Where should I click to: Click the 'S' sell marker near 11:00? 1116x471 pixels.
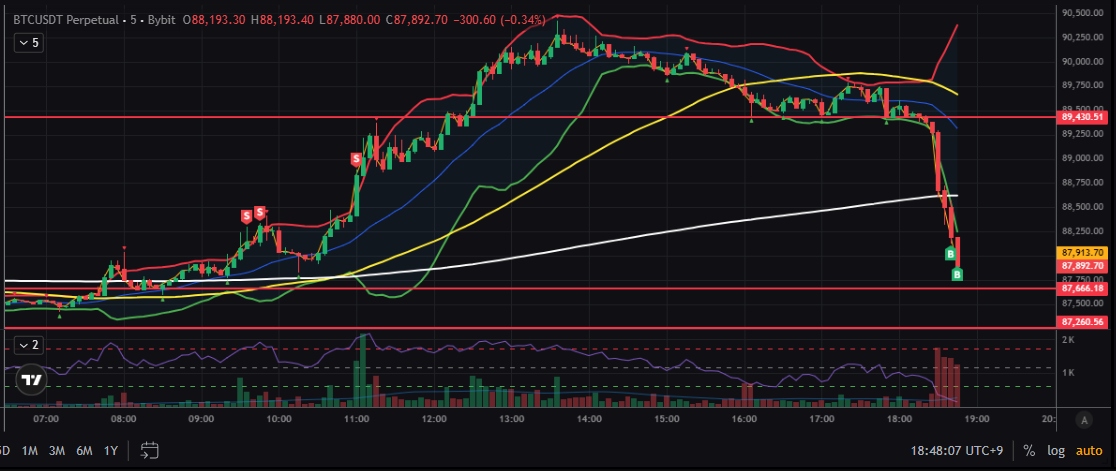pos(356,159)
